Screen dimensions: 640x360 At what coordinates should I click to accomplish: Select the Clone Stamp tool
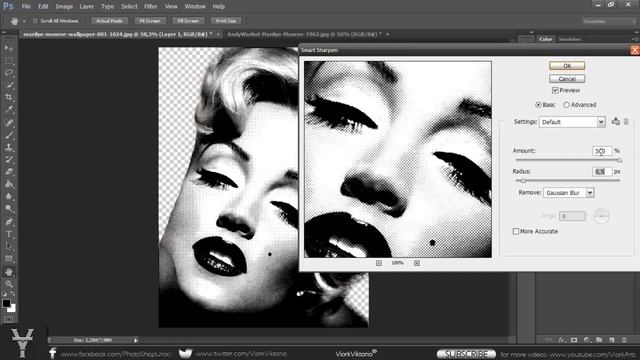9,147
